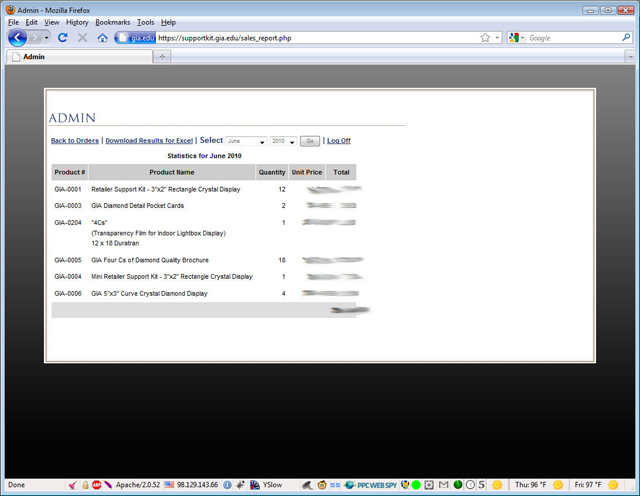This screenshot has height=496, width=640.
Task: Click GIA Diamond Detail Pocket Cards text
Action: pos(138,206)
